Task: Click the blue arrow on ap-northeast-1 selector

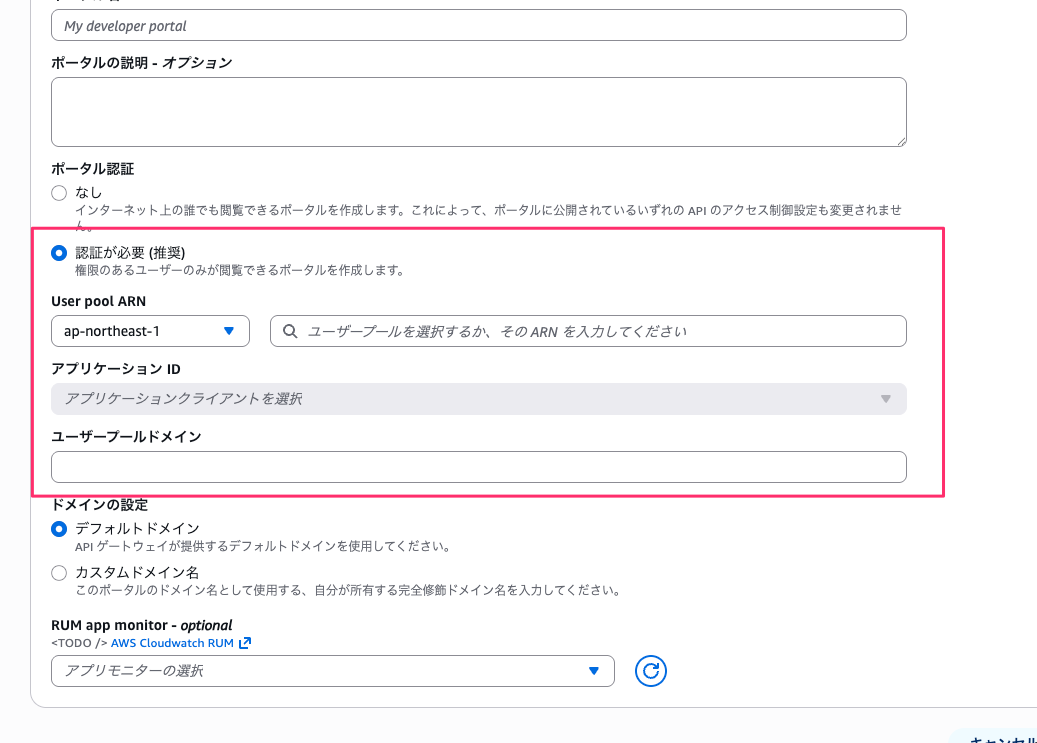Action: (x=229, y=331)
